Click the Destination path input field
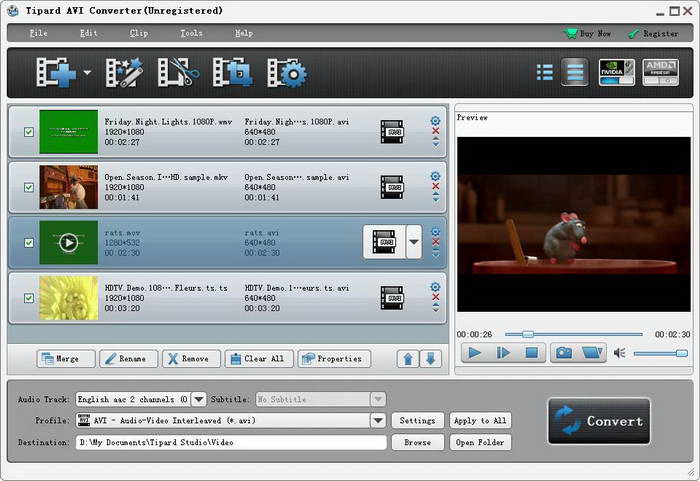Image resolution: width=700 pixels, height=481 pixels. (230, 442)
